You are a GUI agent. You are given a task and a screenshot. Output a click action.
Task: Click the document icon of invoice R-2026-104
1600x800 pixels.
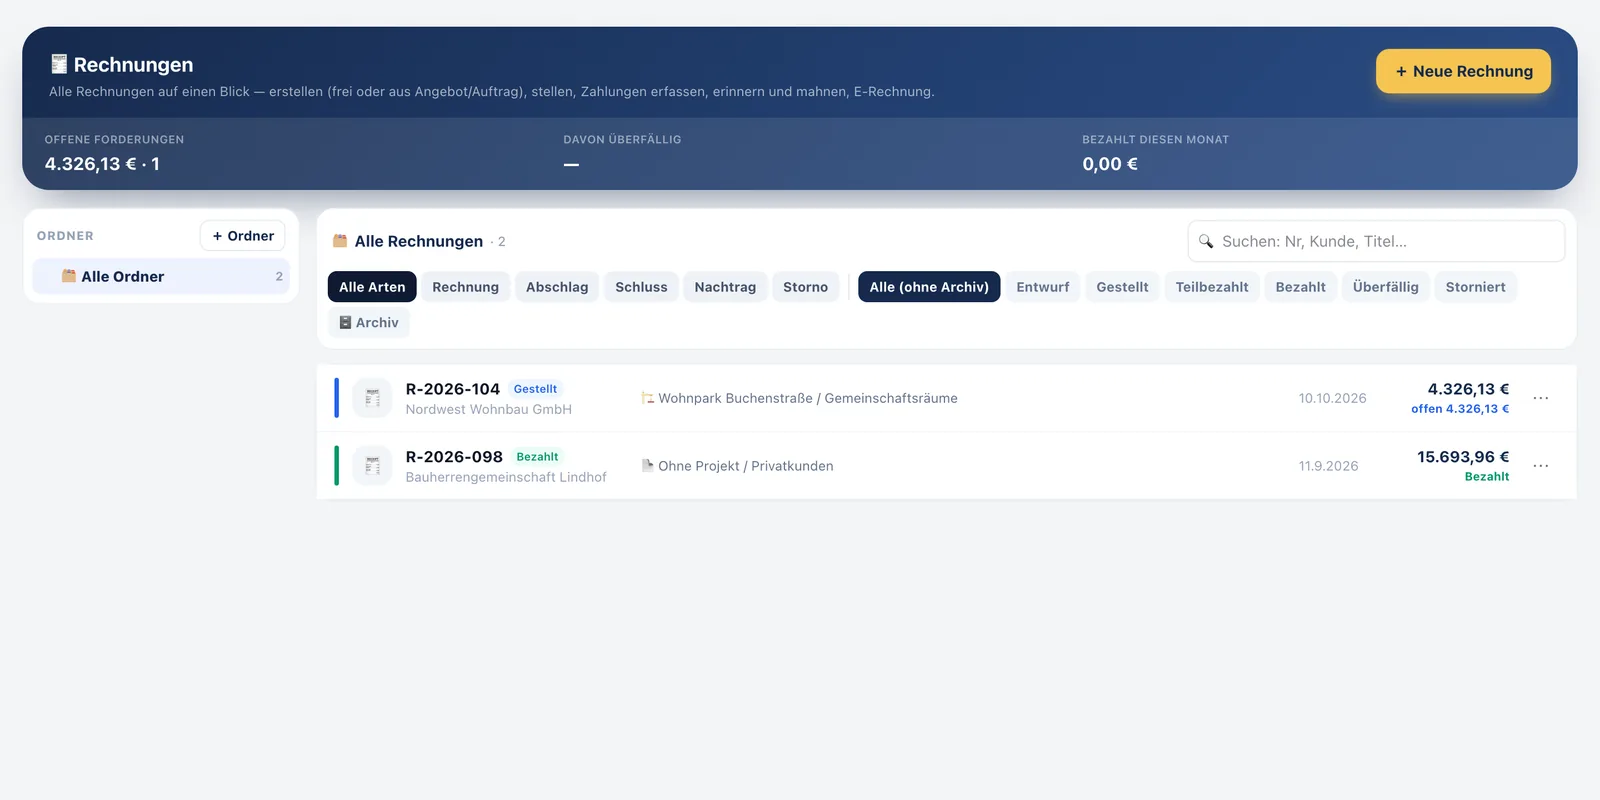click(x=372, y=398)
